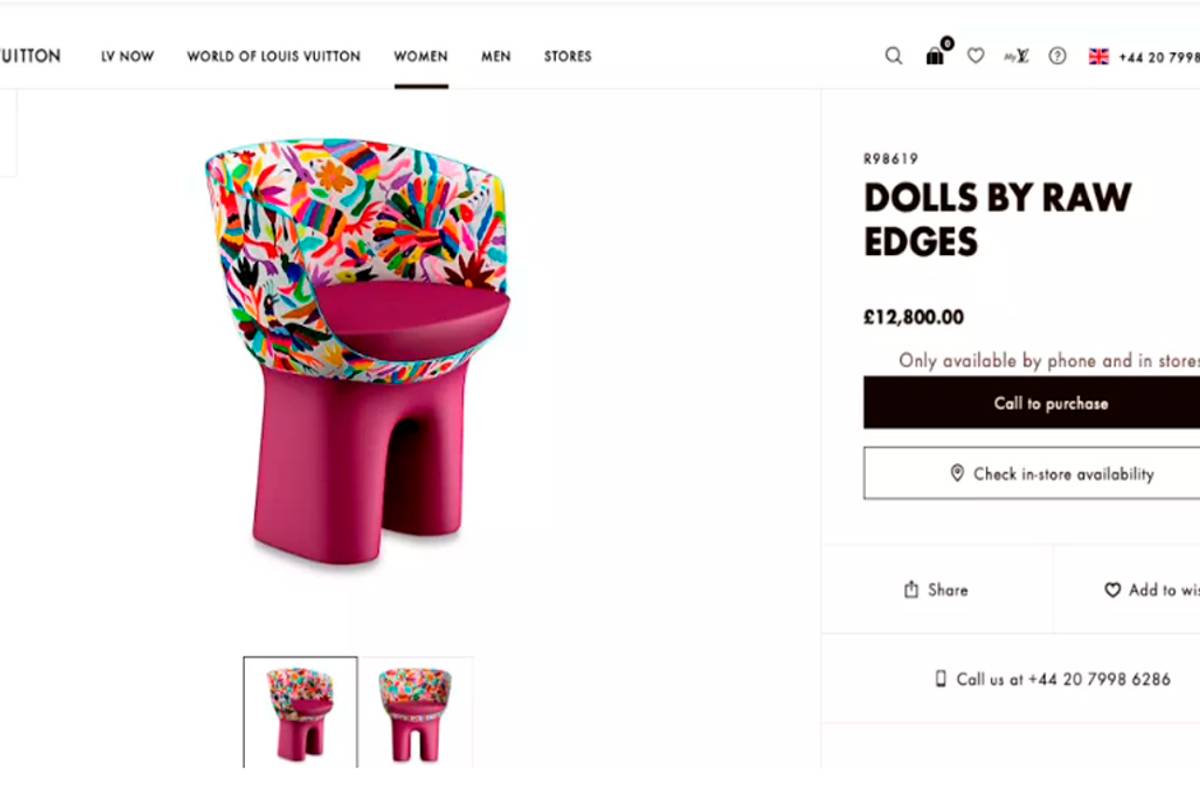Select the WOMEN navigation tab

coord(421,56)
